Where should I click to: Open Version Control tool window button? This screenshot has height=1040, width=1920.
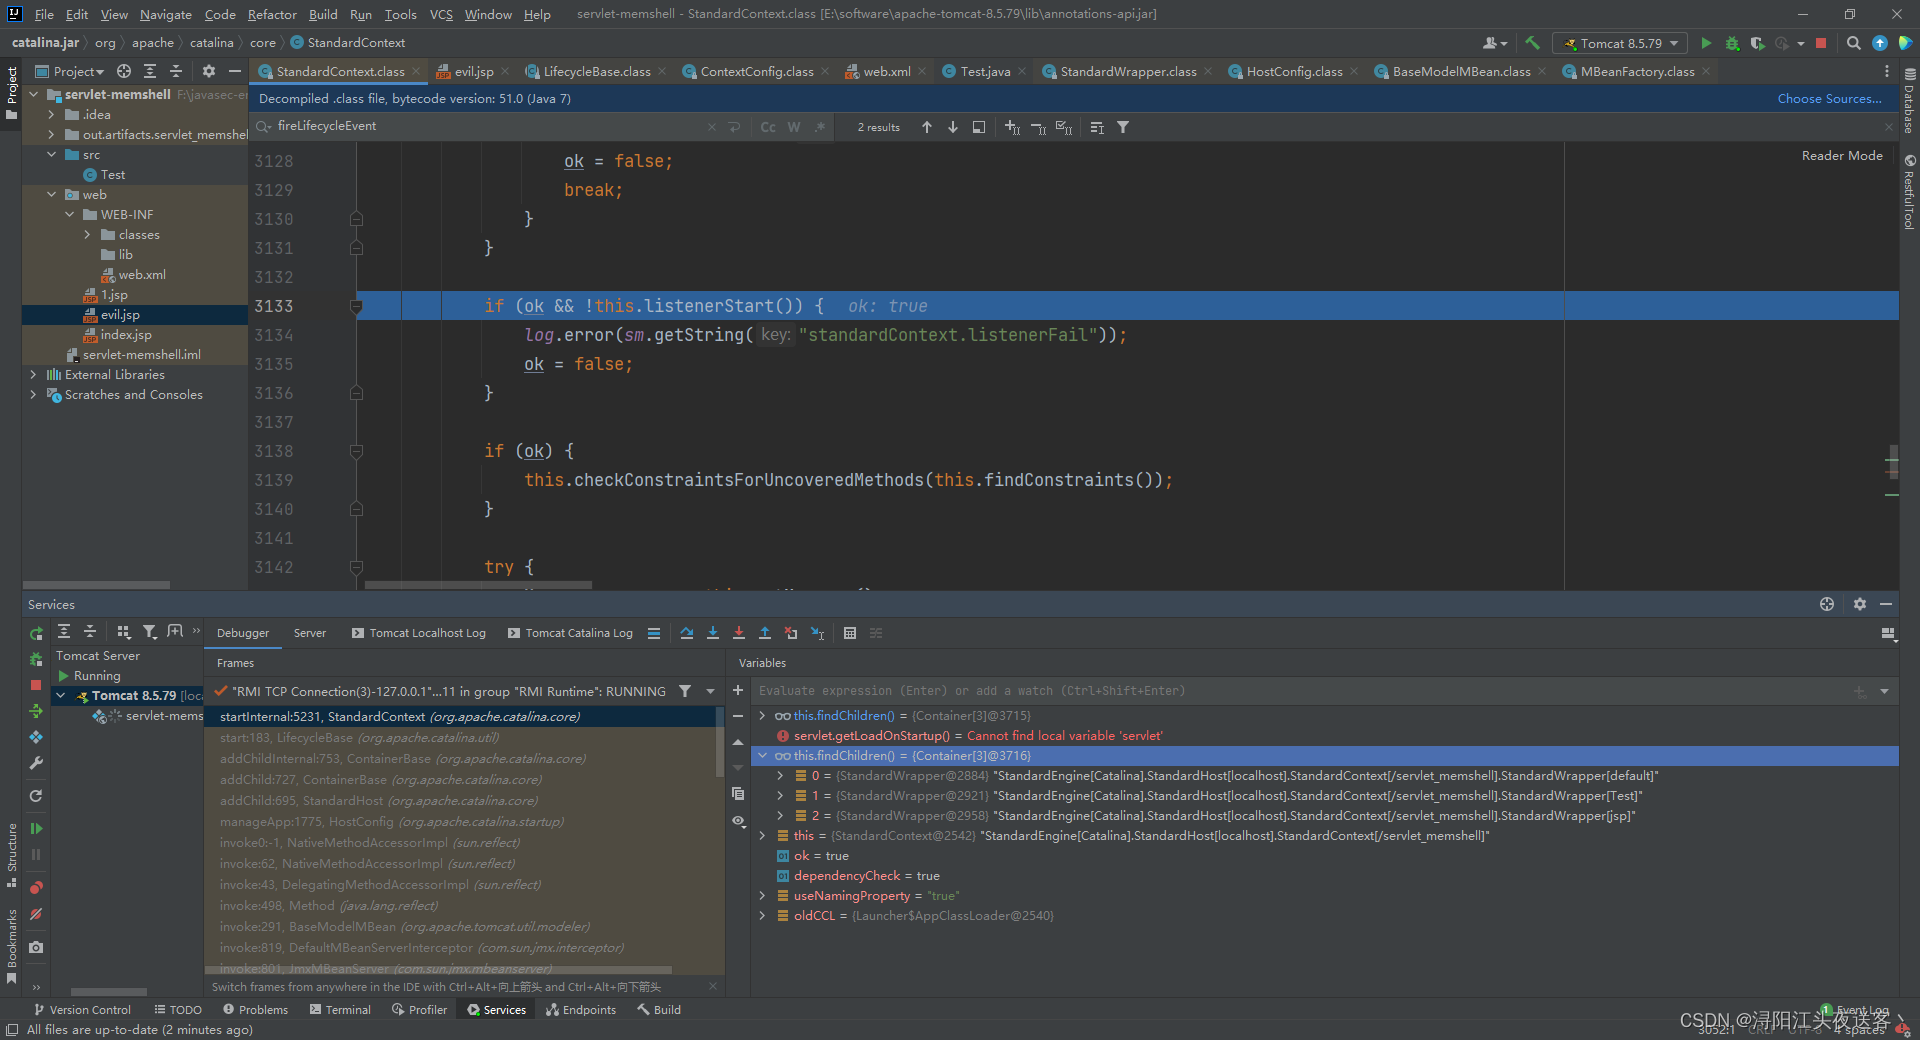82,1010
